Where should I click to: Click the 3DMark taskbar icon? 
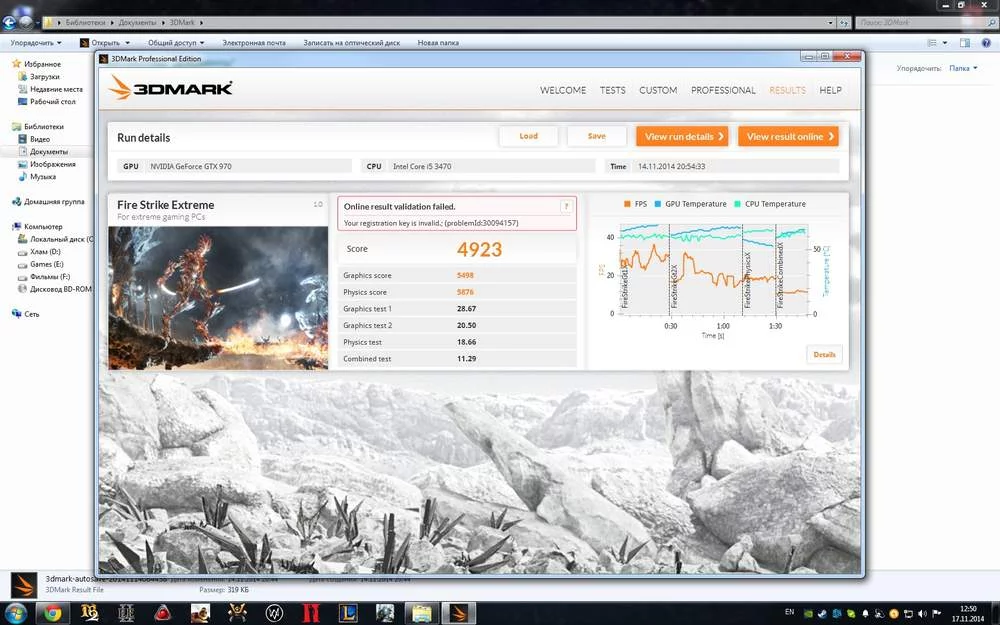(x=459, y=614)
